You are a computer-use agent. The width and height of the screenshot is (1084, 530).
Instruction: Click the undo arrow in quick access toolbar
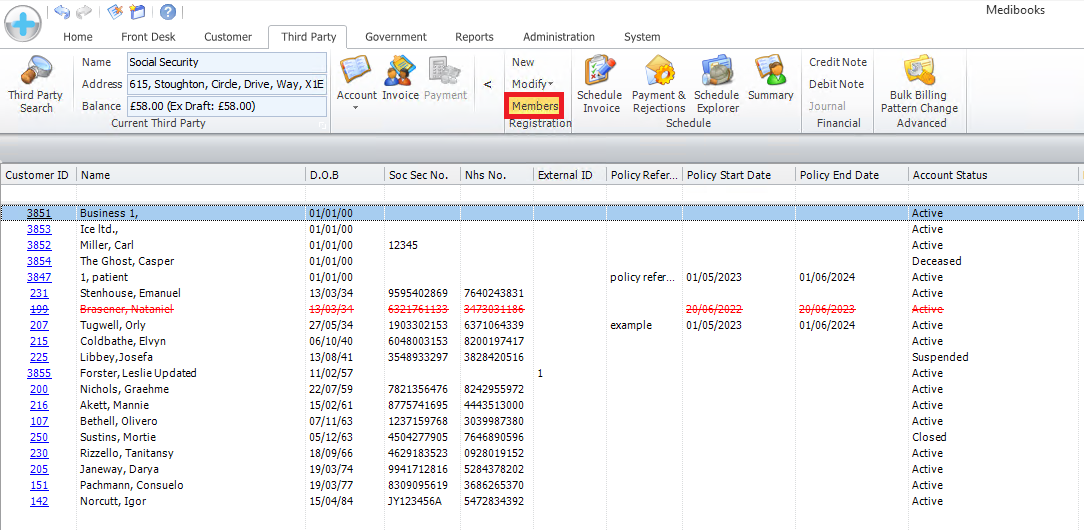[x=62, y=12]
